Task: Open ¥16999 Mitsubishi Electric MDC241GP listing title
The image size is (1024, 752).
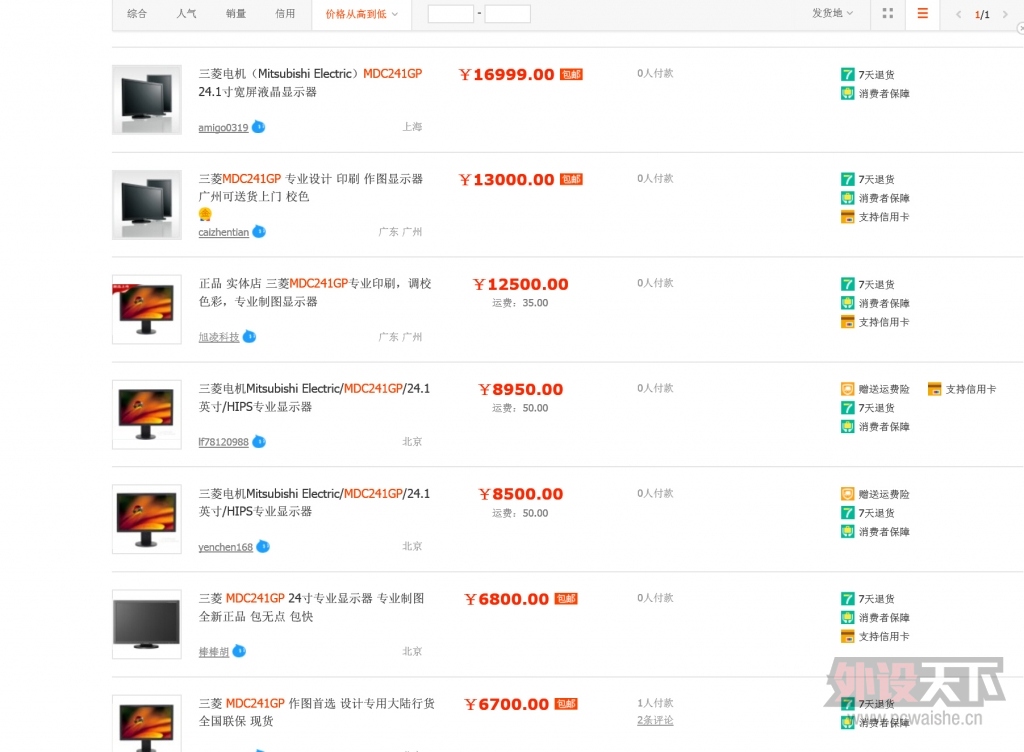Action: coord(311,83)
